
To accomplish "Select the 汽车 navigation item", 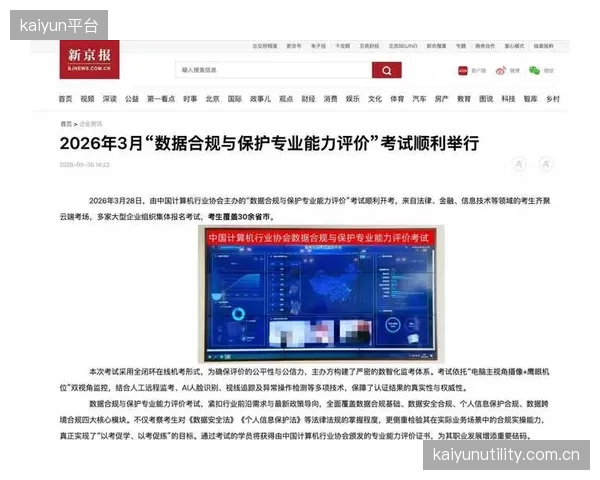I will point(419,99).
